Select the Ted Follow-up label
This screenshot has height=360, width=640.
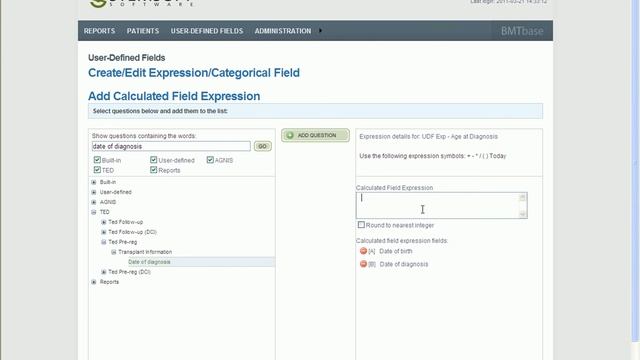(125, 222)
